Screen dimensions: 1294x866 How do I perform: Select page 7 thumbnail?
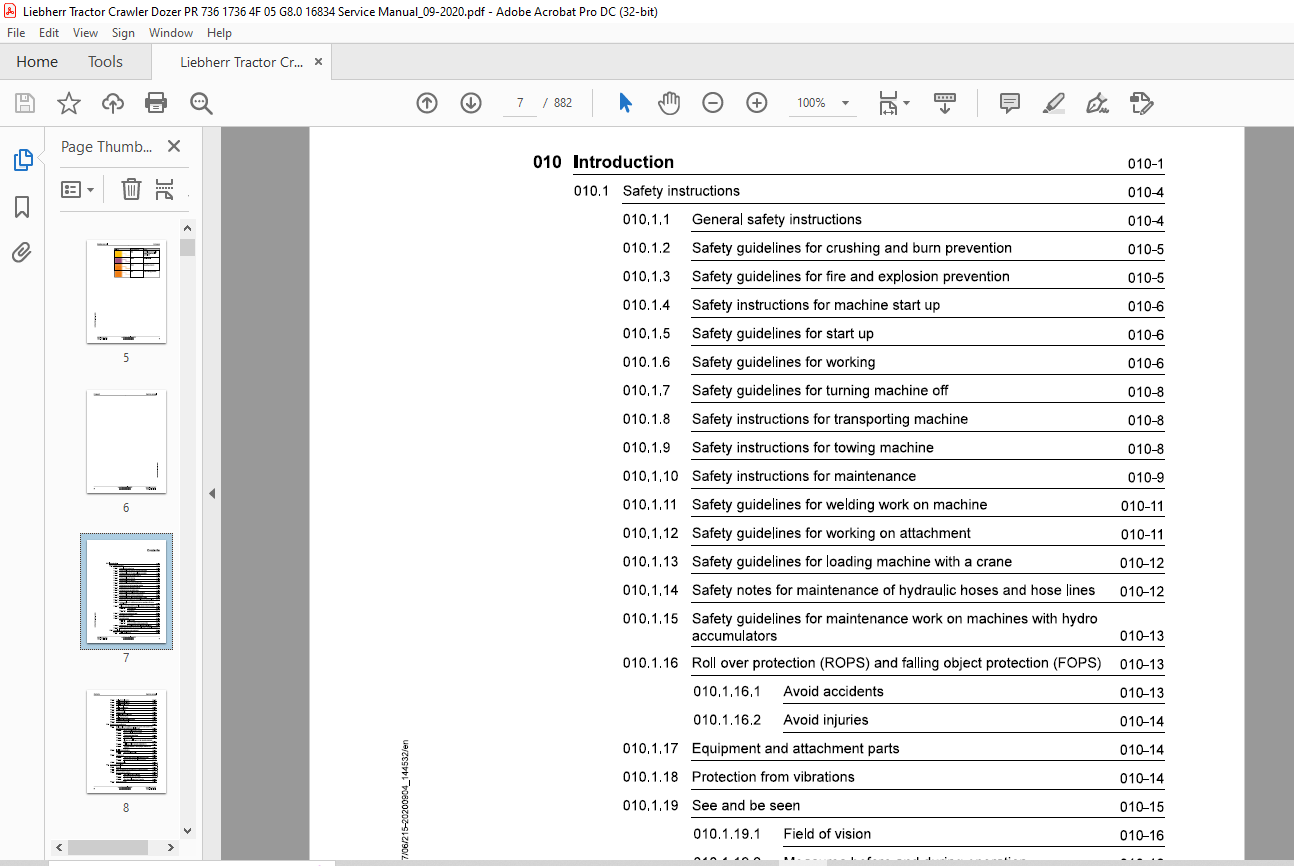[126, 591]
